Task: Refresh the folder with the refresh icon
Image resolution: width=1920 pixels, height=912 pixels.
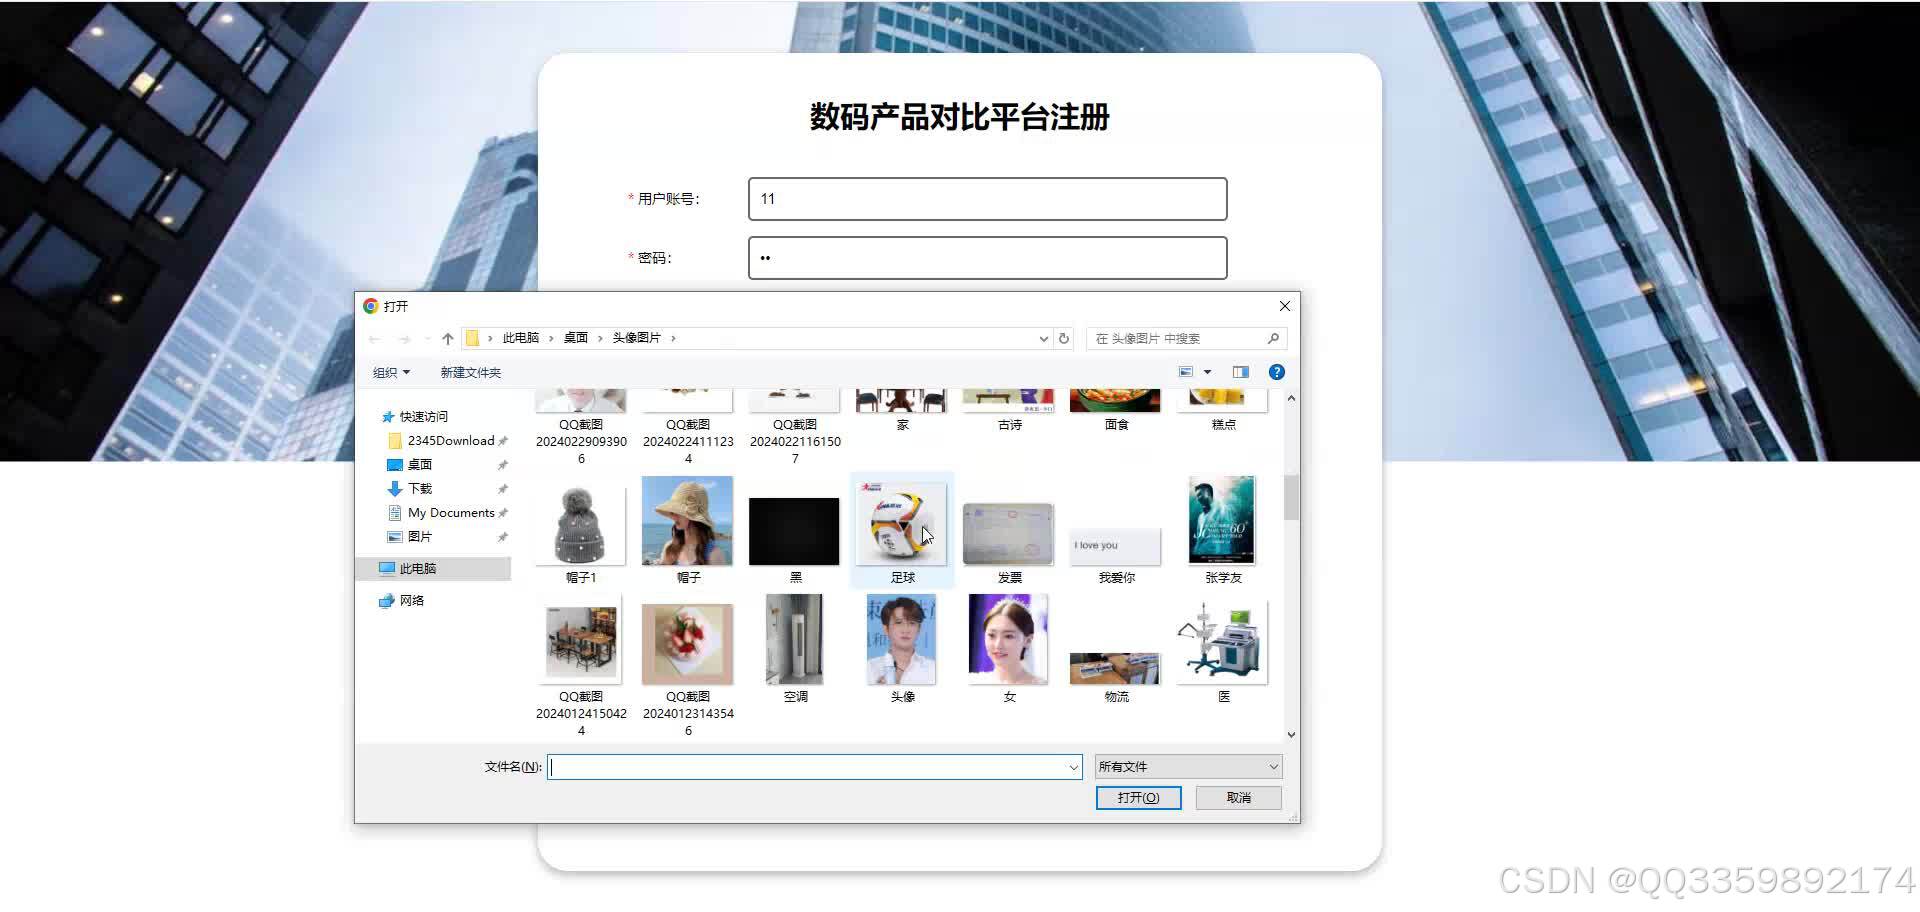Action: click(1064, 338)
